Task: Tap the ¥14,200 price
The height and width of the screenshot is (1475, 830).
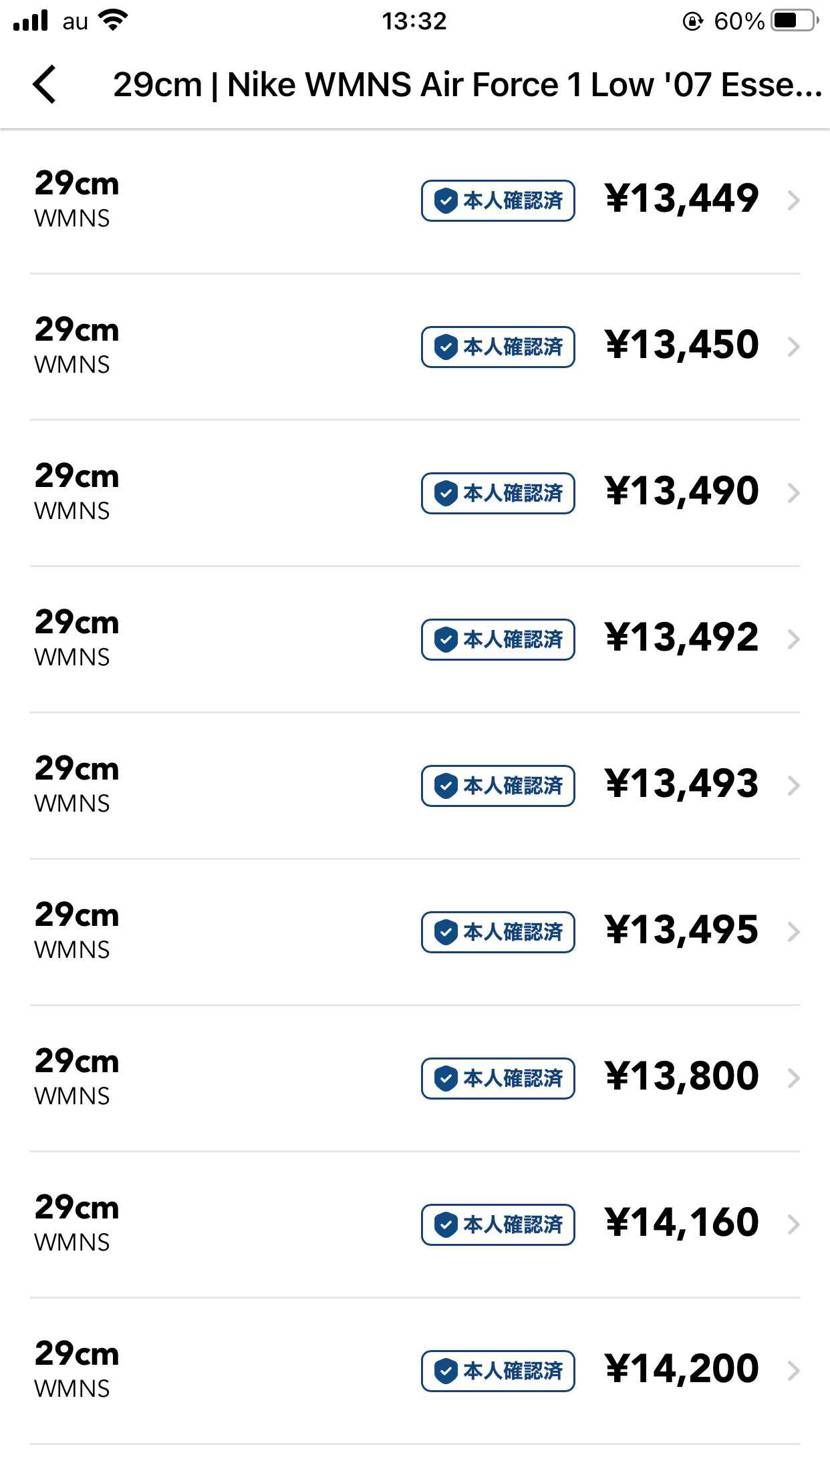Action: 682,1369
